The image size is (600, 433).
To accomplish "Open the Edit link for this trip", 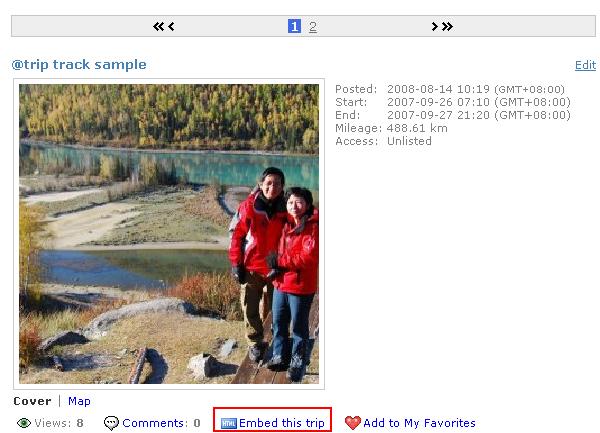I will 585,65.
